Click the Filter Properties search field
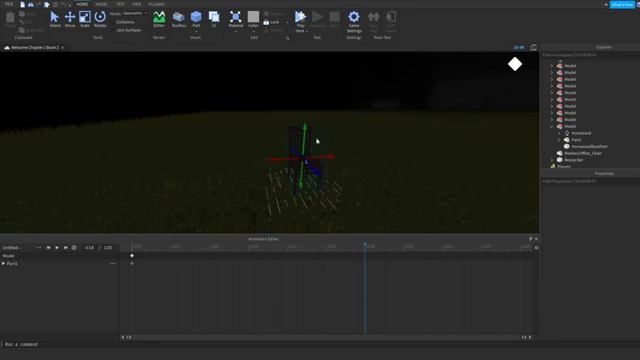Screen dimensions: 640x360 pyautogui.click(x=590, y=181)
